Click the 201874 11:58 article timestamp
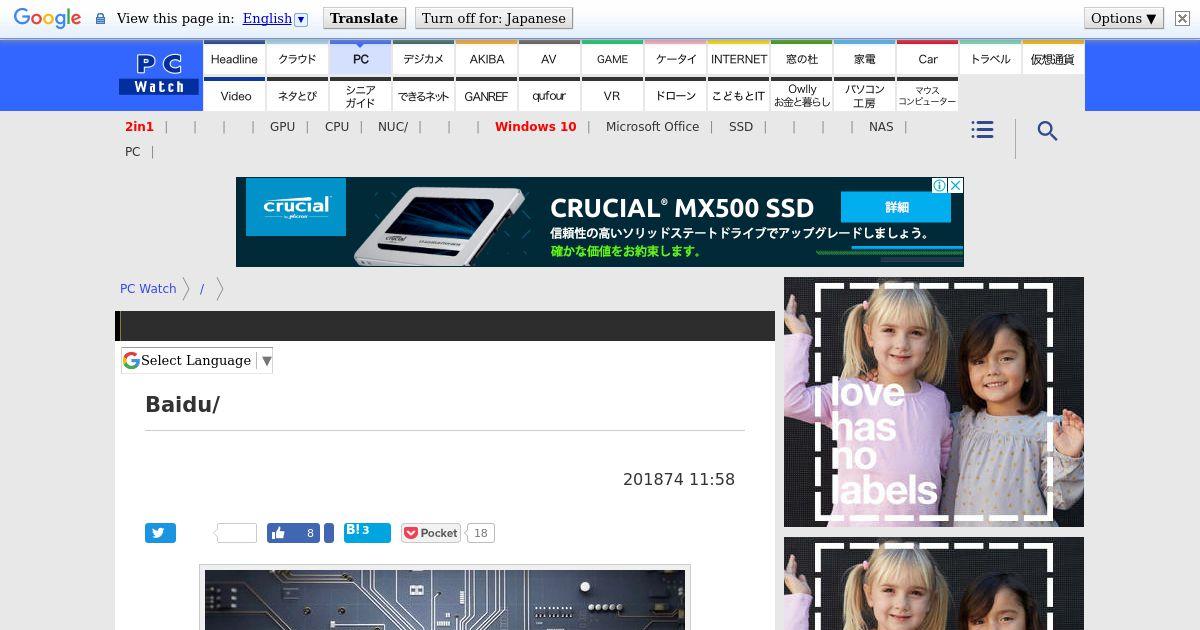1200x630 pixels. pyautogui.click(x=679, y=479)
